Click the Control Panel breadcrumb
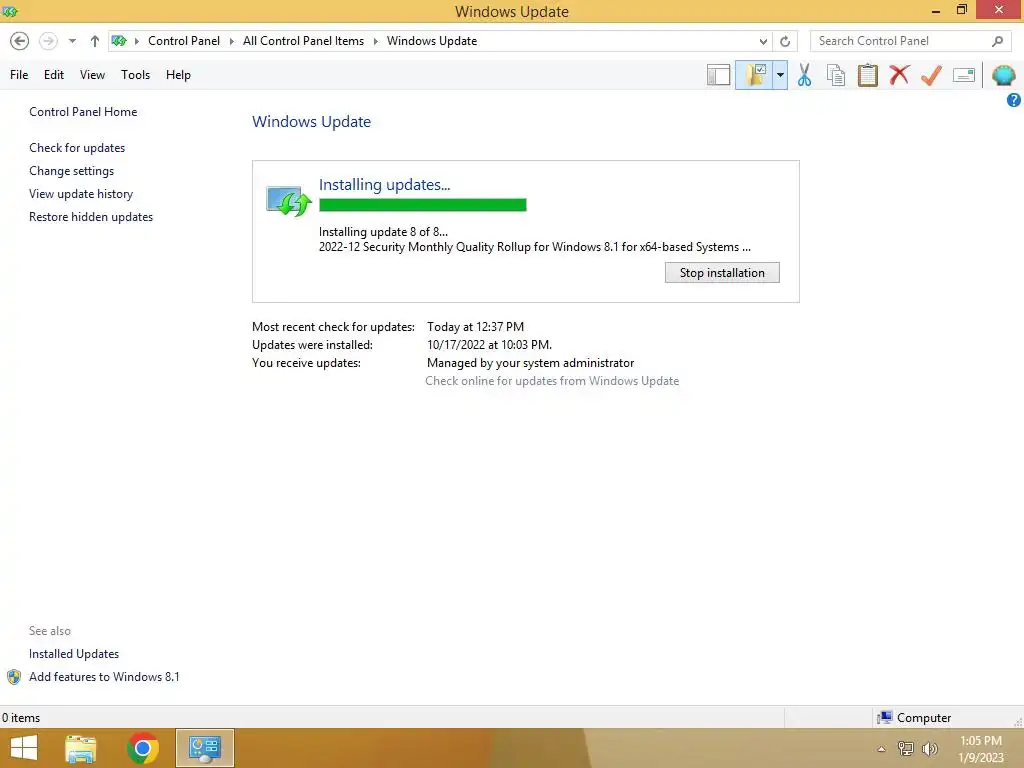 tap(184, 41)
